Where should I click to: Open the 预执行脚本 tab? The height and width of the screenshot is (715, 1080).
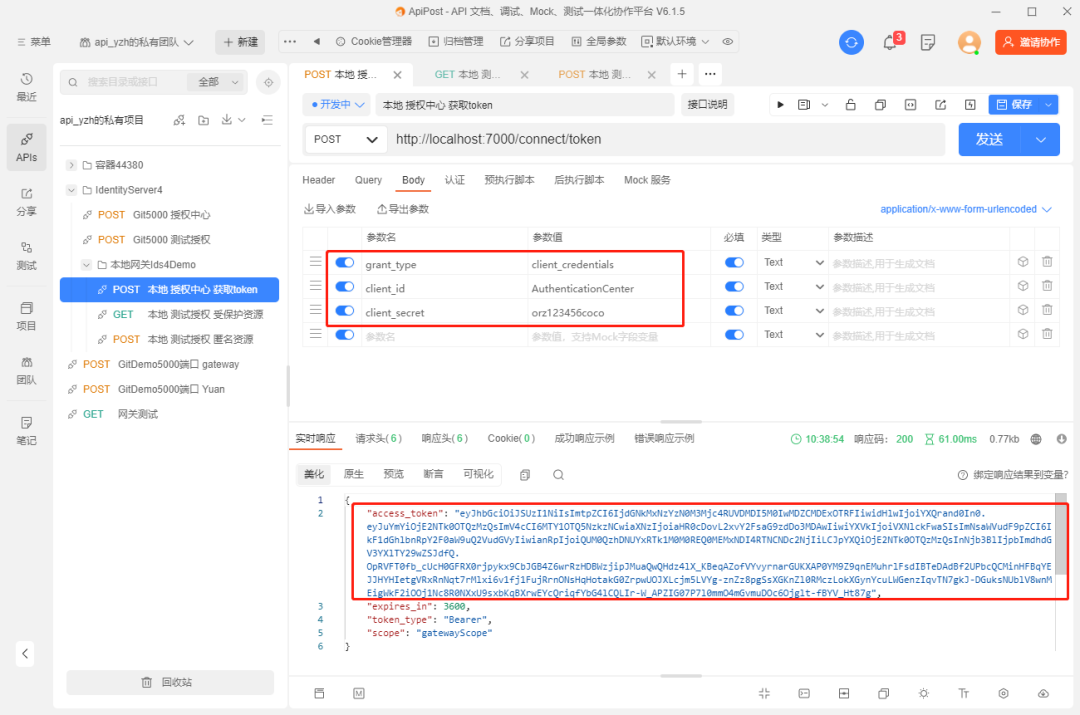point(509,180)
